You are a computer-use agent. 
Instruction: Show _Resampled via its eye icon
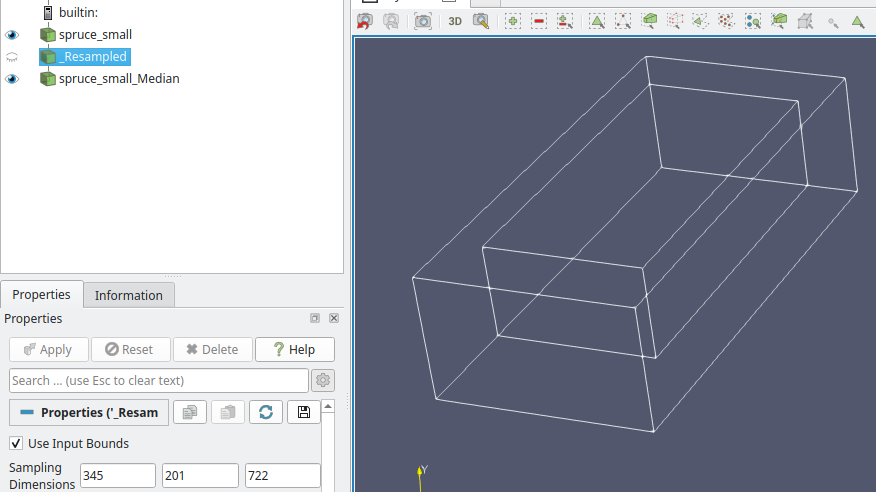click(13, 57)
